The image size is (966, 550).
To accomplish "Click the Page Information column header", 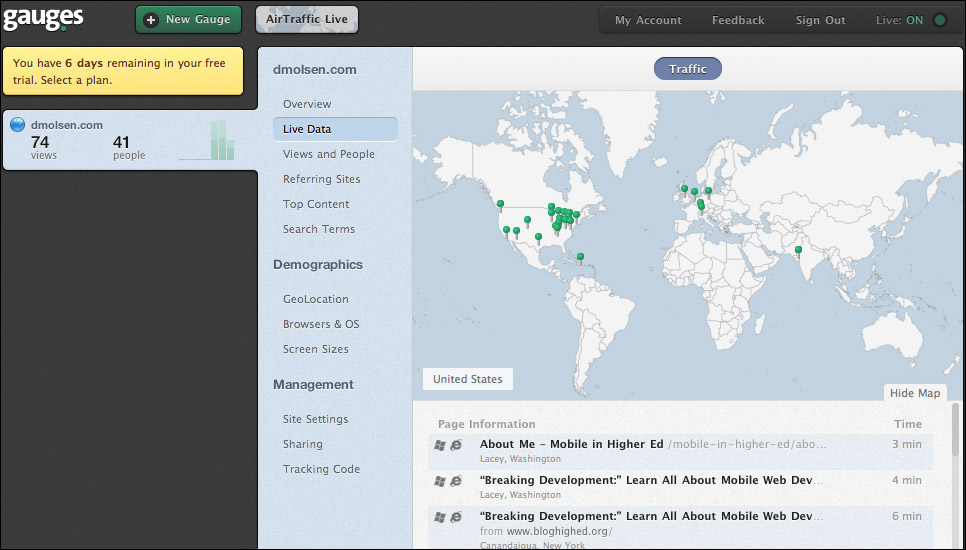I will point(486,424).
